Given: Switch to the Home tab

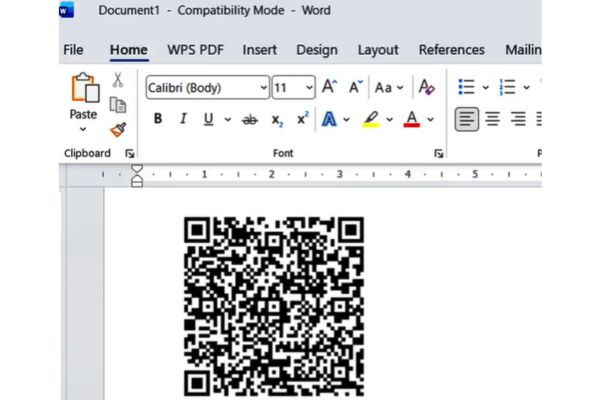Looking at the screenshot, I should [129, 50].
